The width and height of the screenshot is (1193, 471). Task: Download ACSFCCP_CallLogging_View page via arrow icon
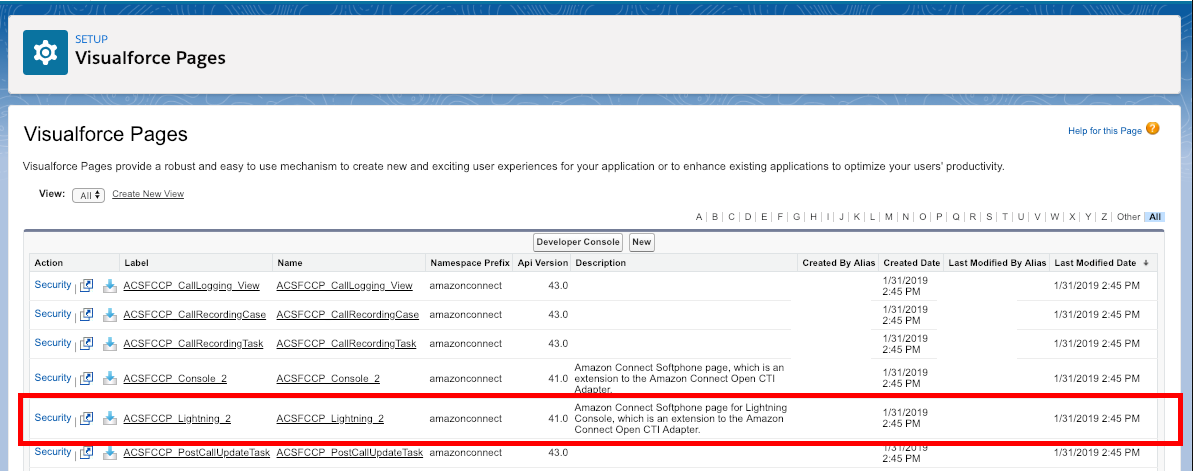(110, 286)
